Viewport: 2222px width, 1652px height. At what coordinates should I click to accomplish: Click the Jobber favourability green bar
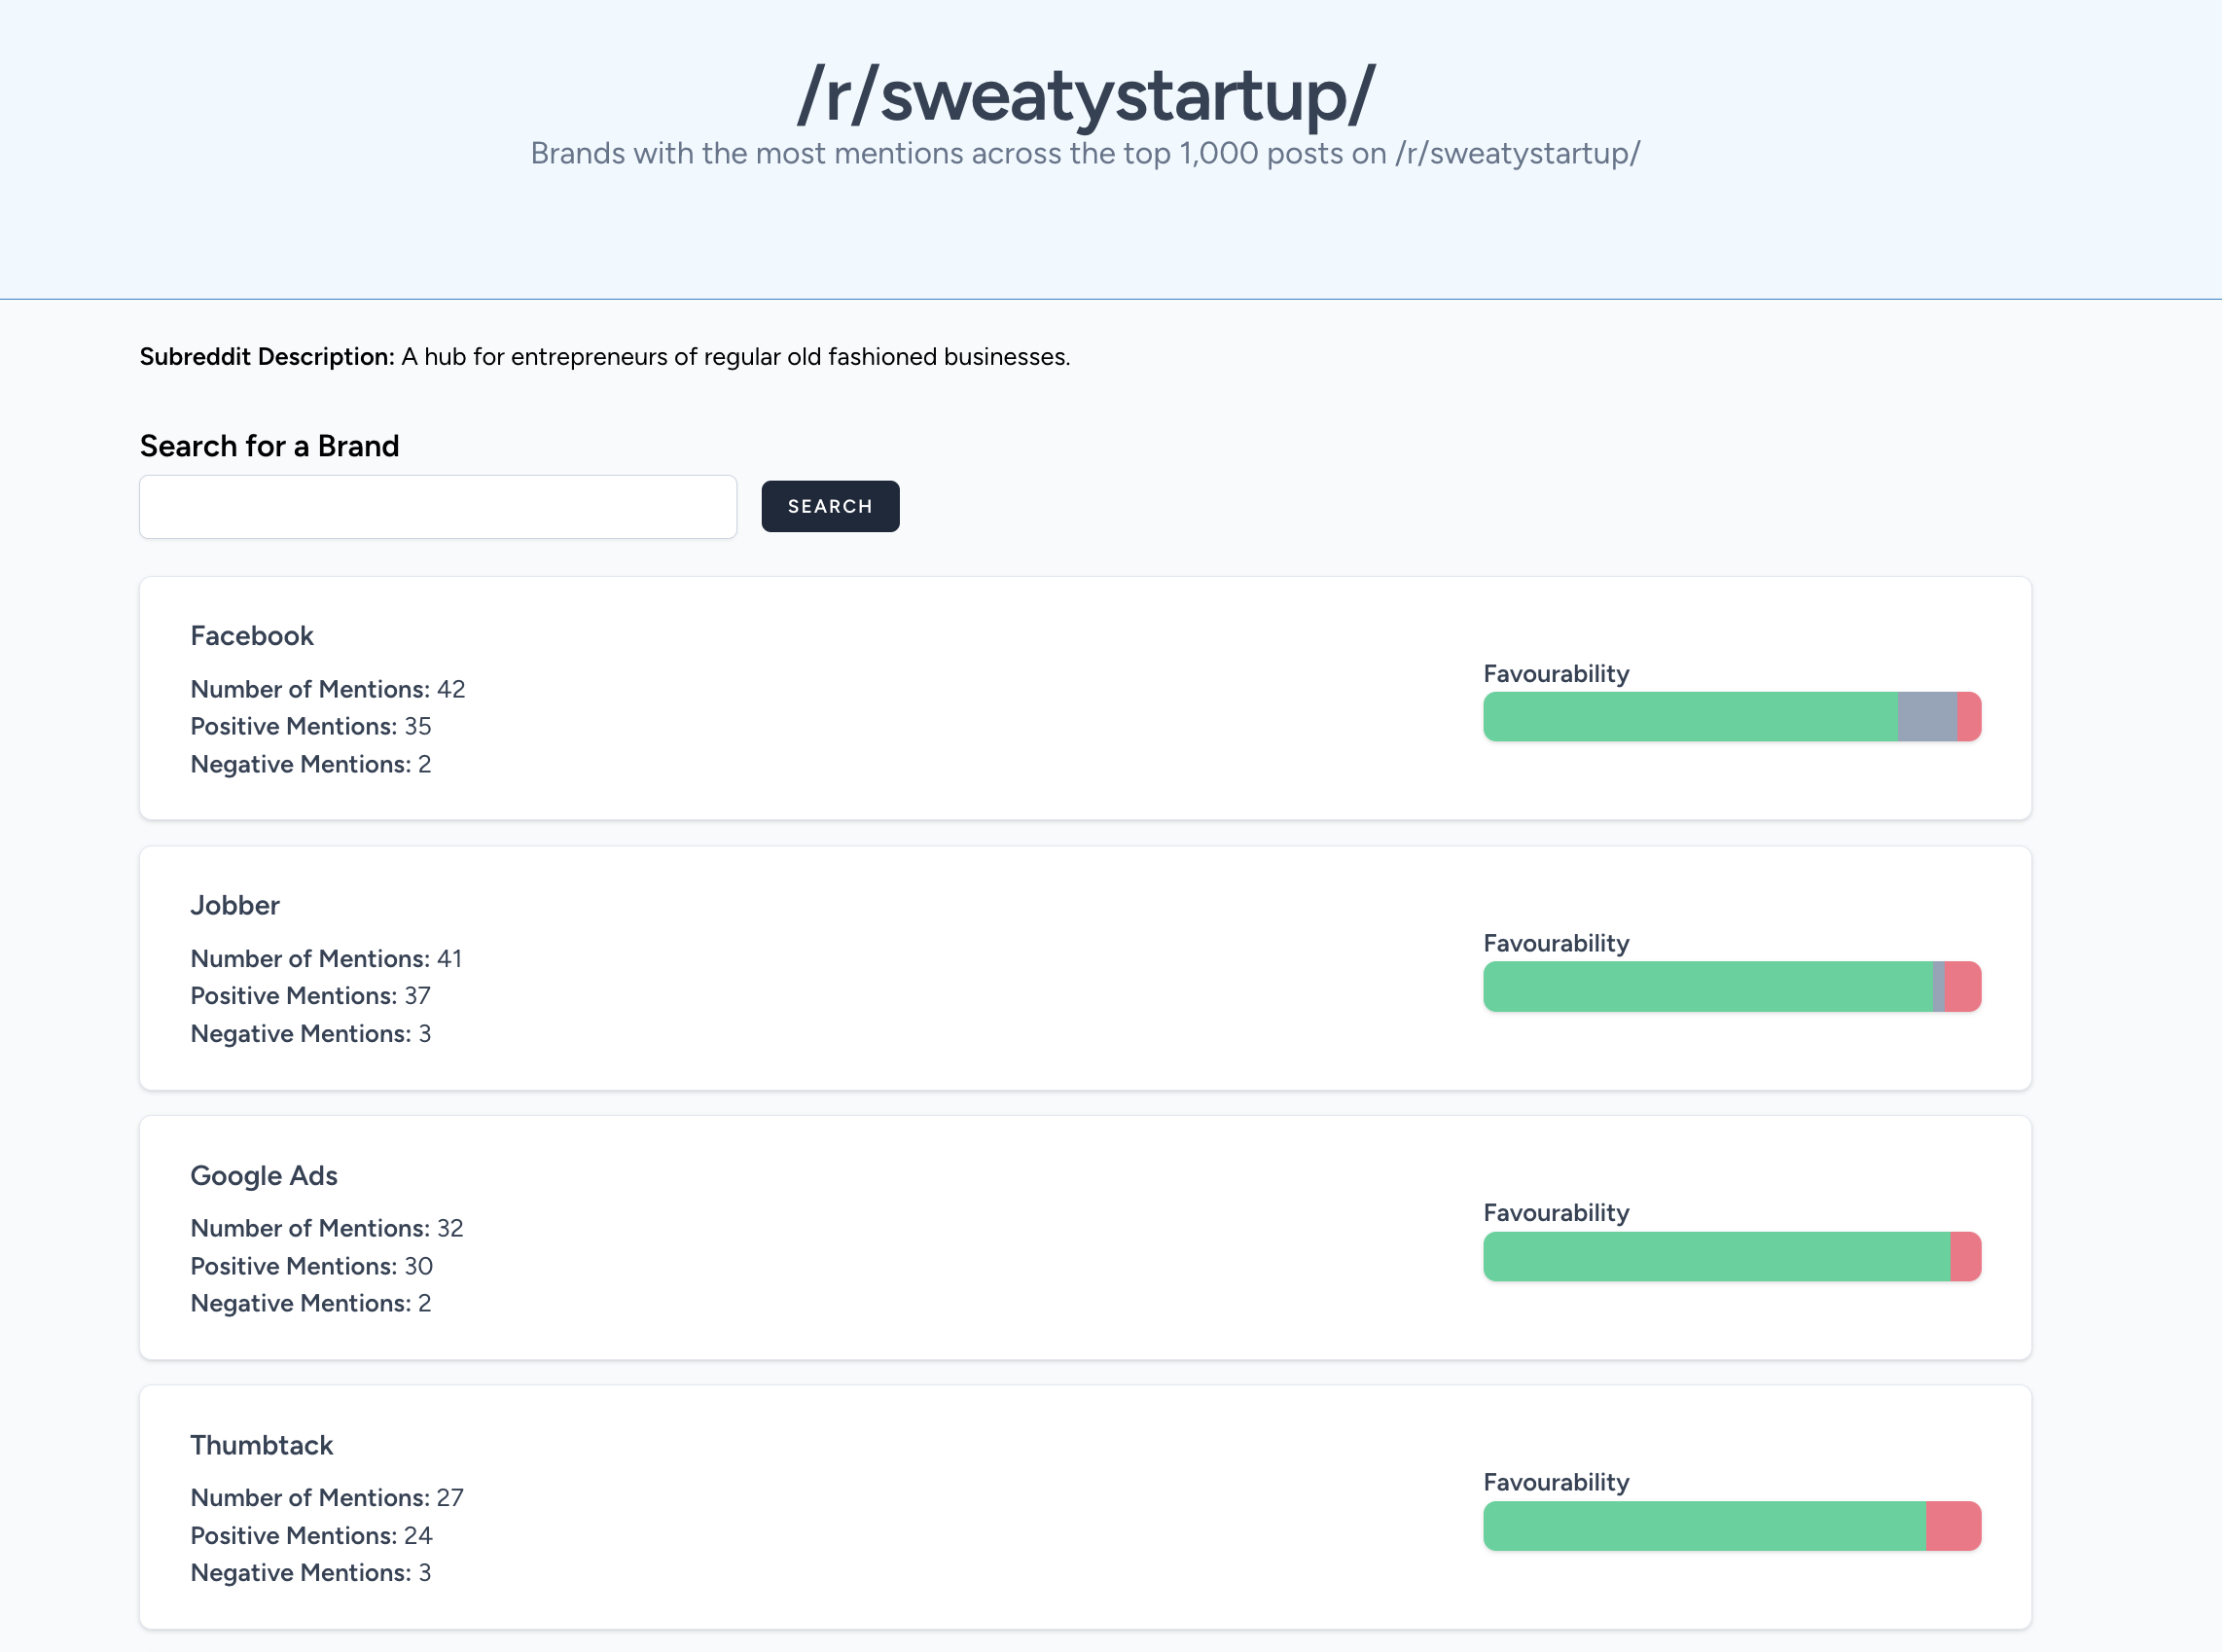coord(1708,986)
